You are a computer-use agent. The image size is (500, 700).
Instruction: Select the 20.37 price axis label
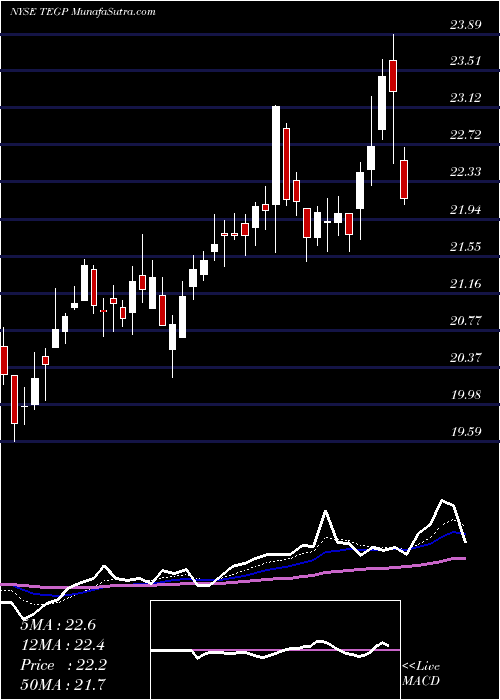(466, 357)
